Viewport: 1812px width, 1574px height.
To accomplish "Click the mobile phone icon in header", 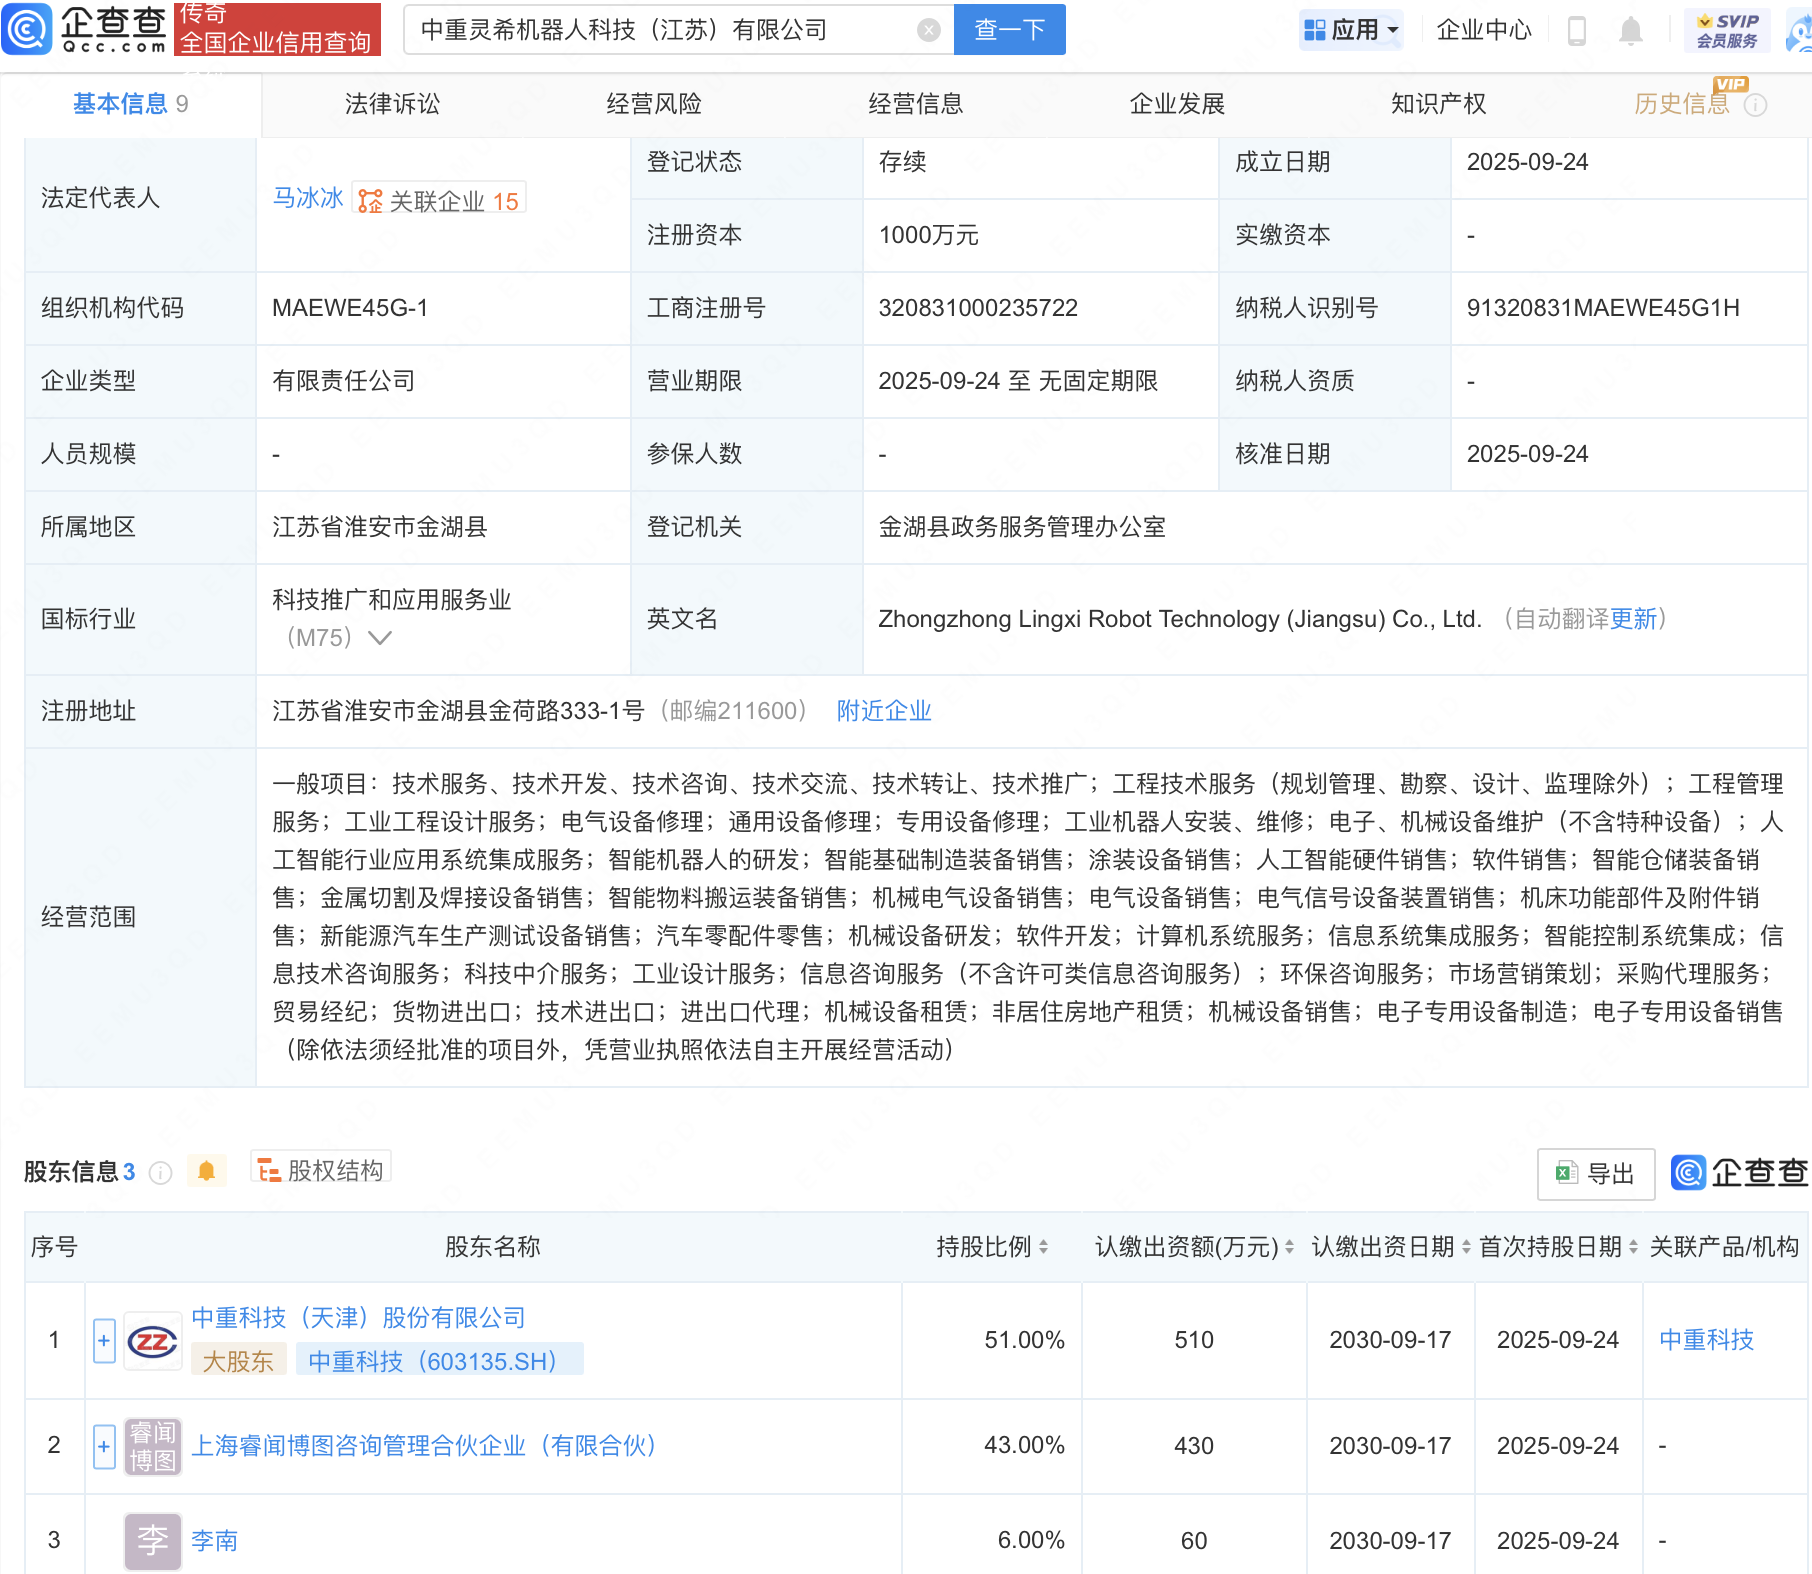I will coord(1576,31).
